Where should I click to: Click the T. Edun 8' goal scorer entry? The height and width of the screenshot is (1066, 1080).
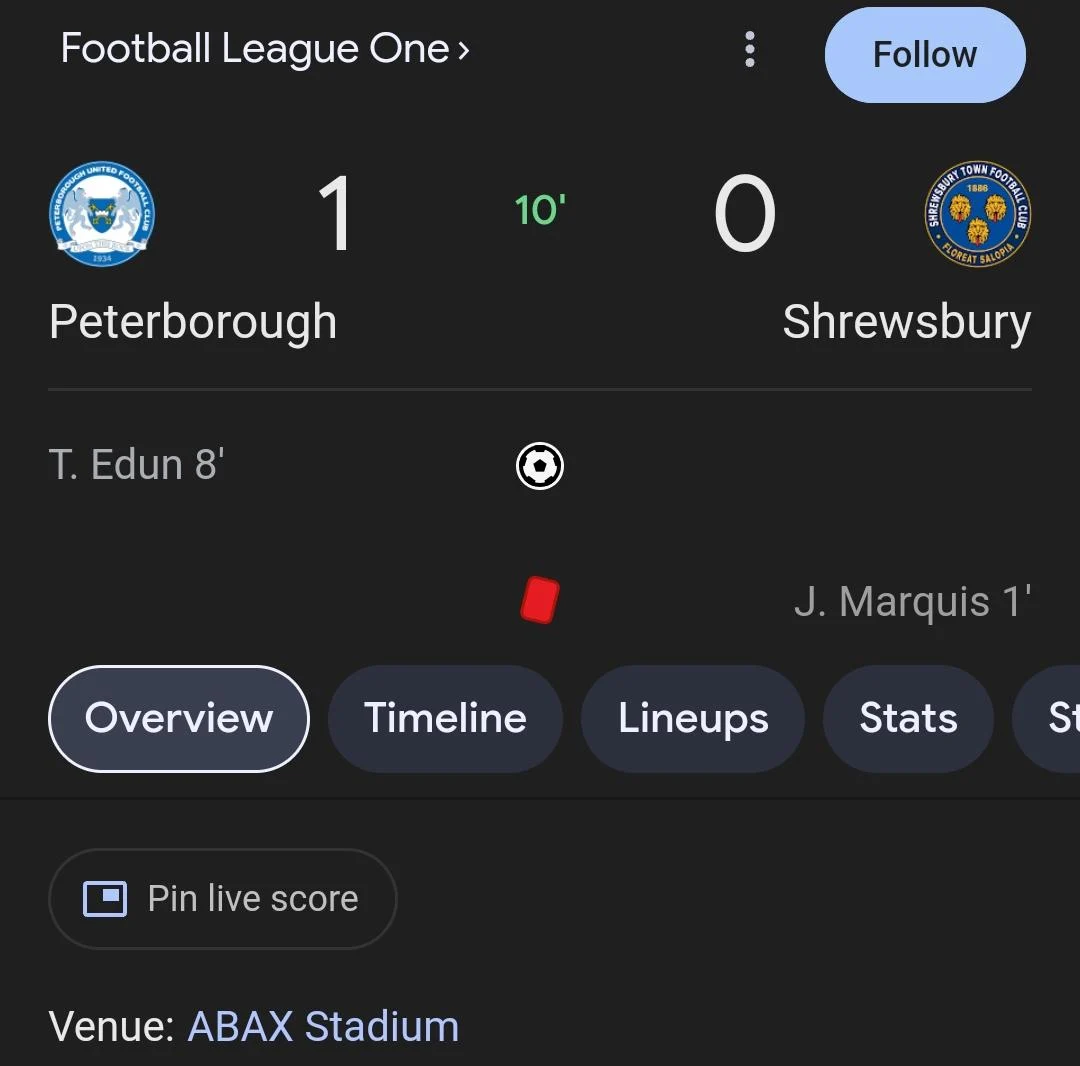pos(136,463)
